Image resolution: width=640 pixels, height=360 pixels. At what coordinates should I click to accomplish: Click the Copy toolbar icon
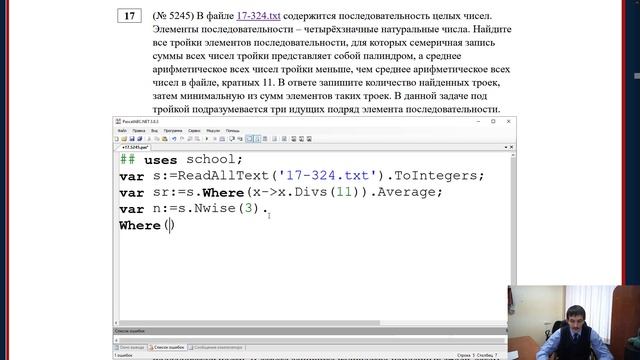point(157,139)
